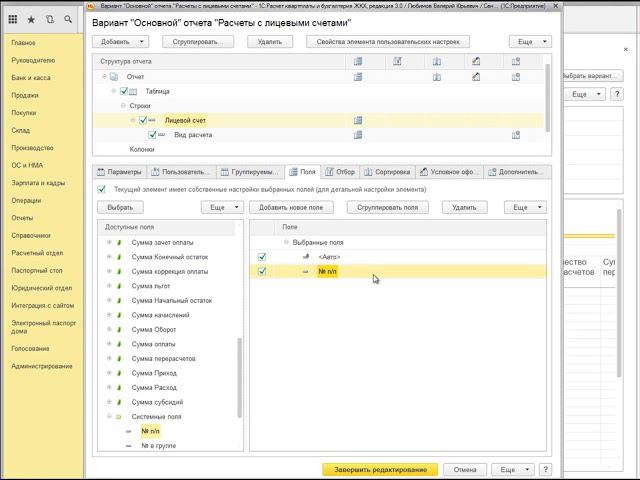This screenshot has height=480, width=640.
Task: Switch to the Параметры tab
Action: click(119, 172)
